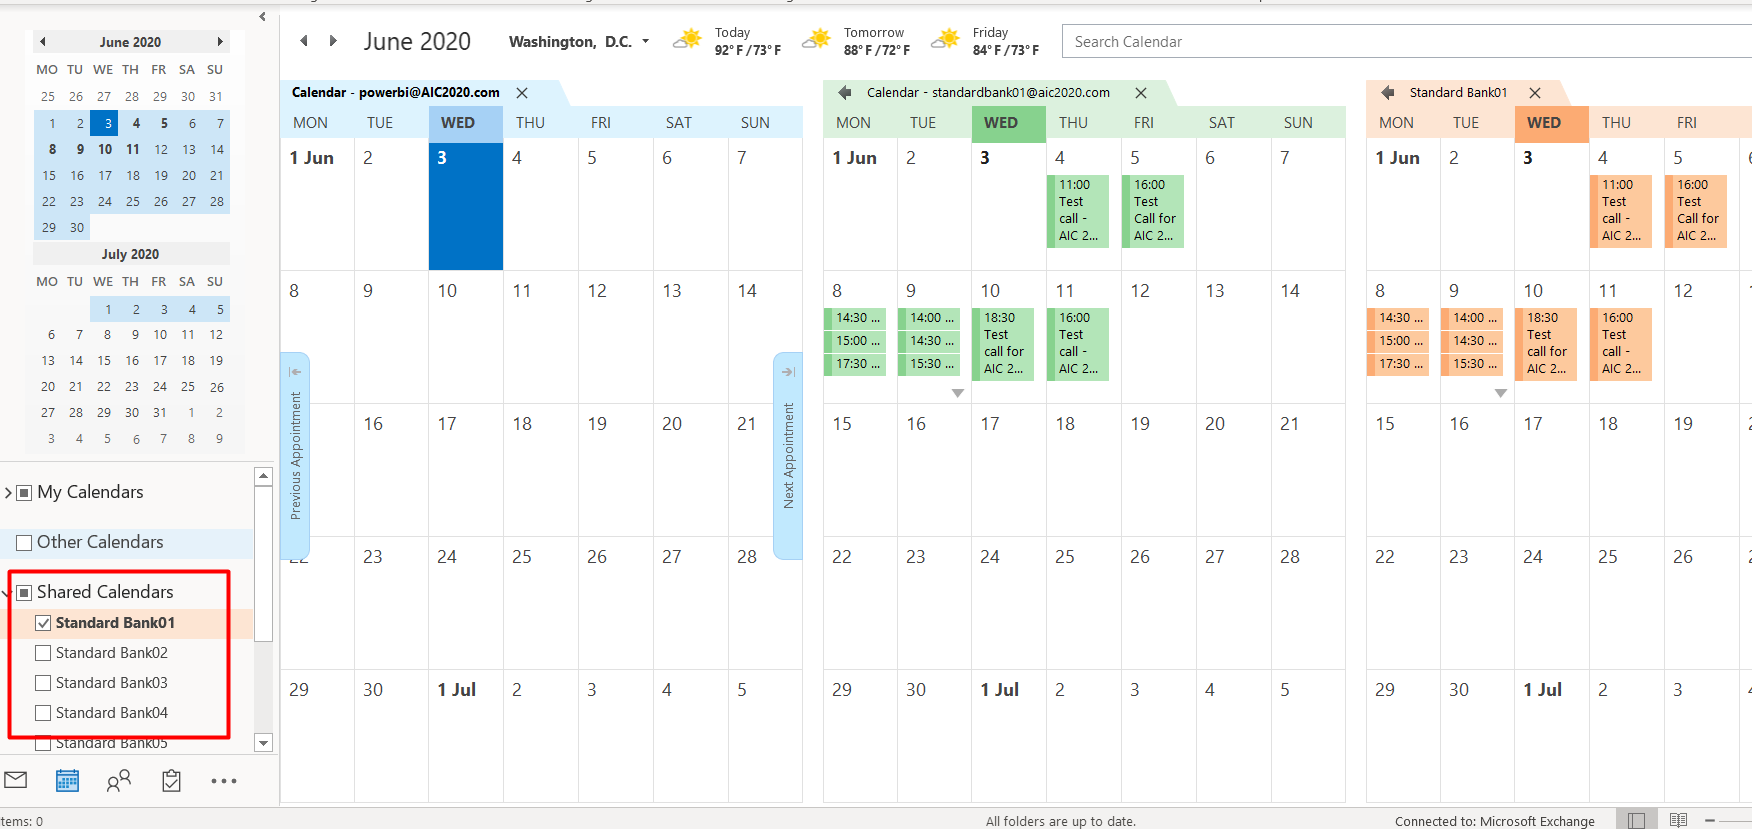Uncheck the Standard Bank01 calendar
This screenshot has width=1752, height=829.
[x=43, y=623]
